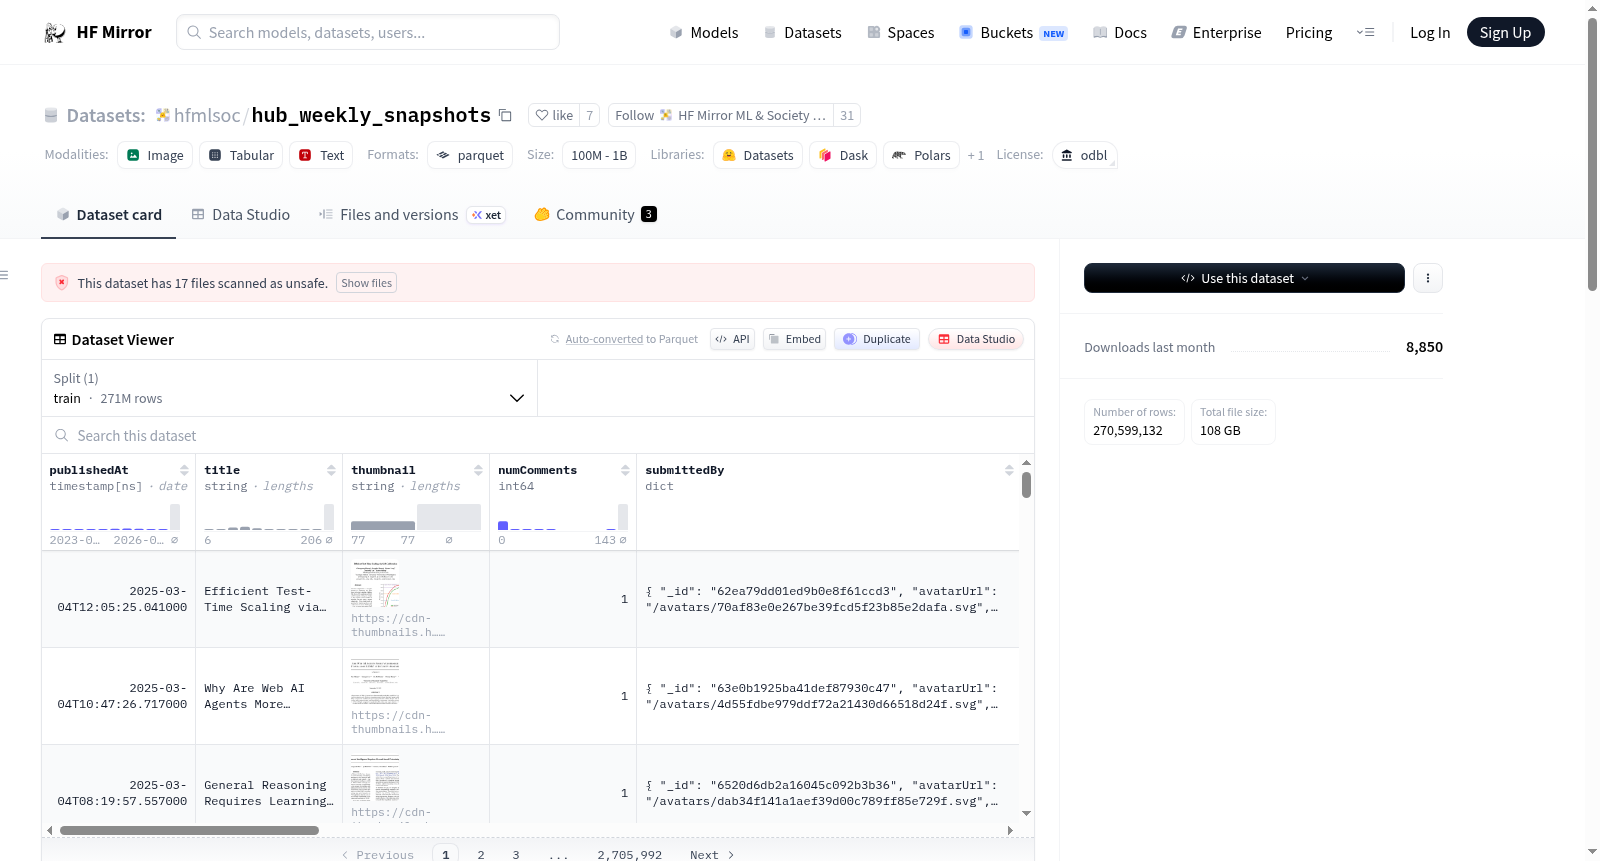1600x861 pixels.
Task: Jump to last page 2,705,992
Action: (630, 854)
